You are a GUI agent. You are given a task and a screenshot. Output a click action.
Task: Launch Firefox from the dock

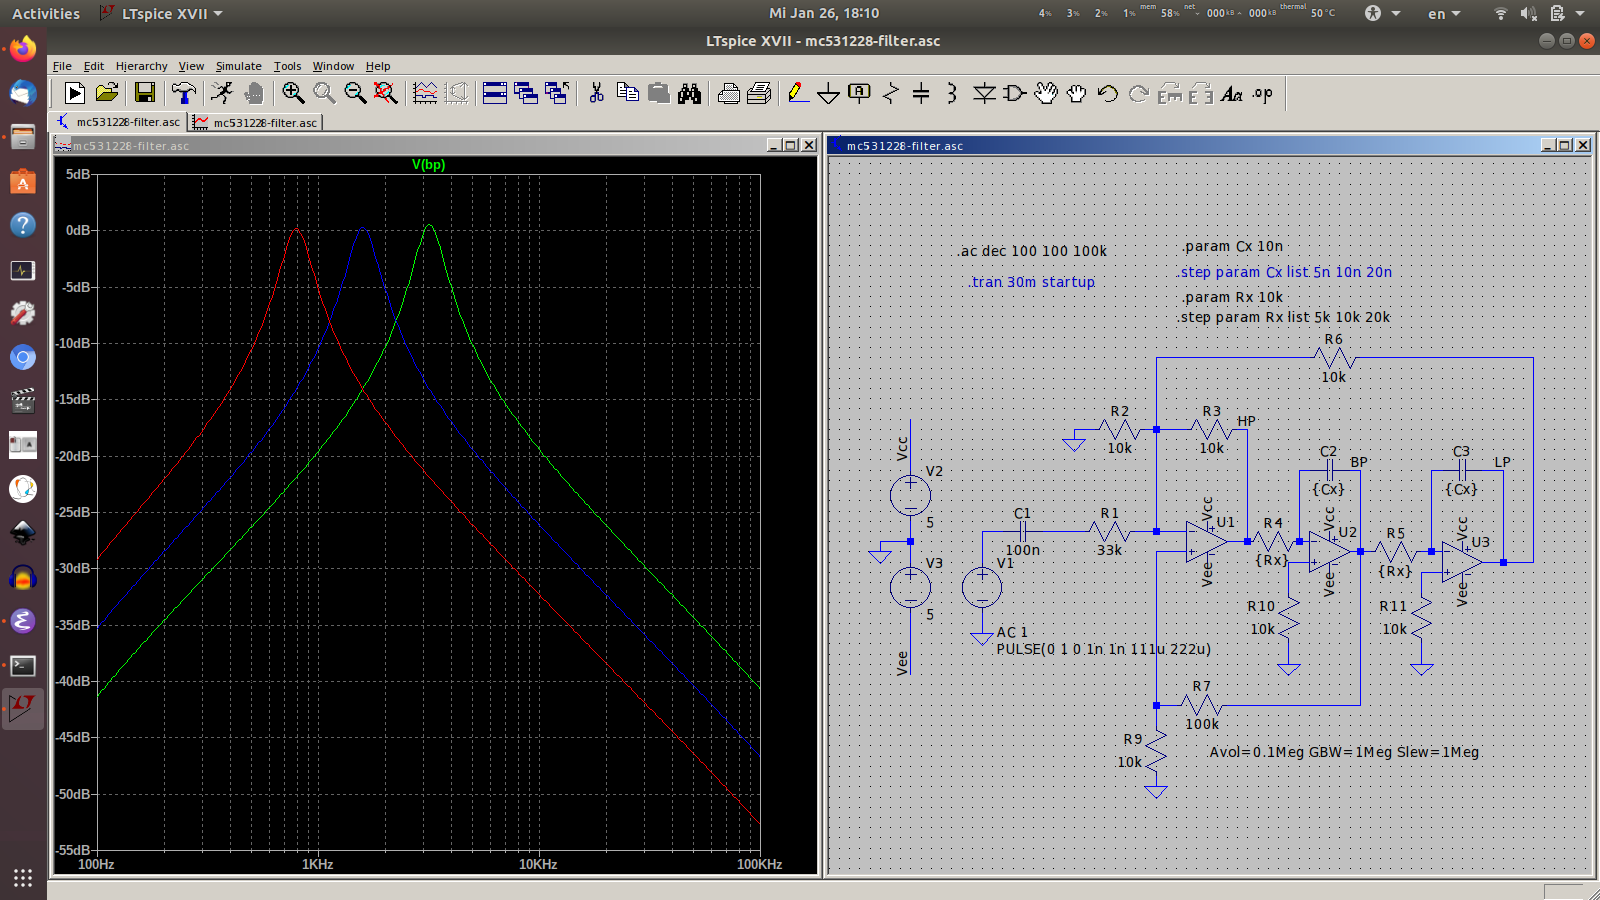pyautogui.click(x=23, y=48)
